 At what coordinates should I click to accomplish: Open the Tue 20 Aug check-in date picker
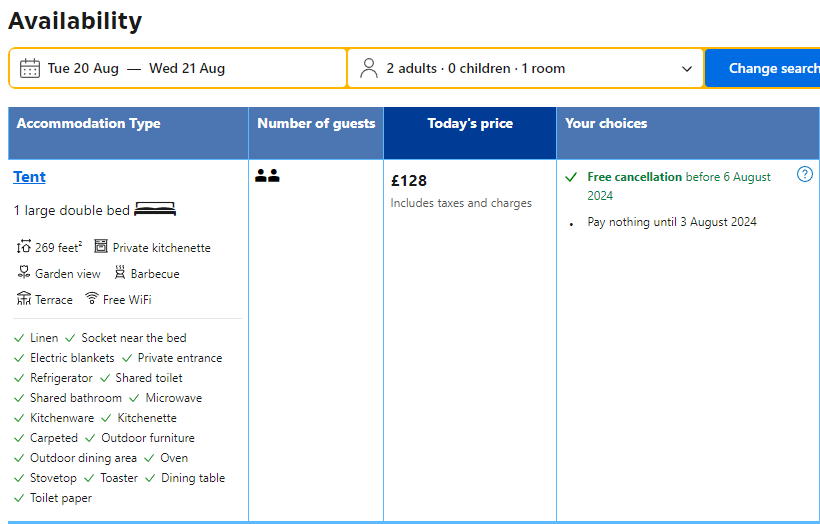[83, 69]
